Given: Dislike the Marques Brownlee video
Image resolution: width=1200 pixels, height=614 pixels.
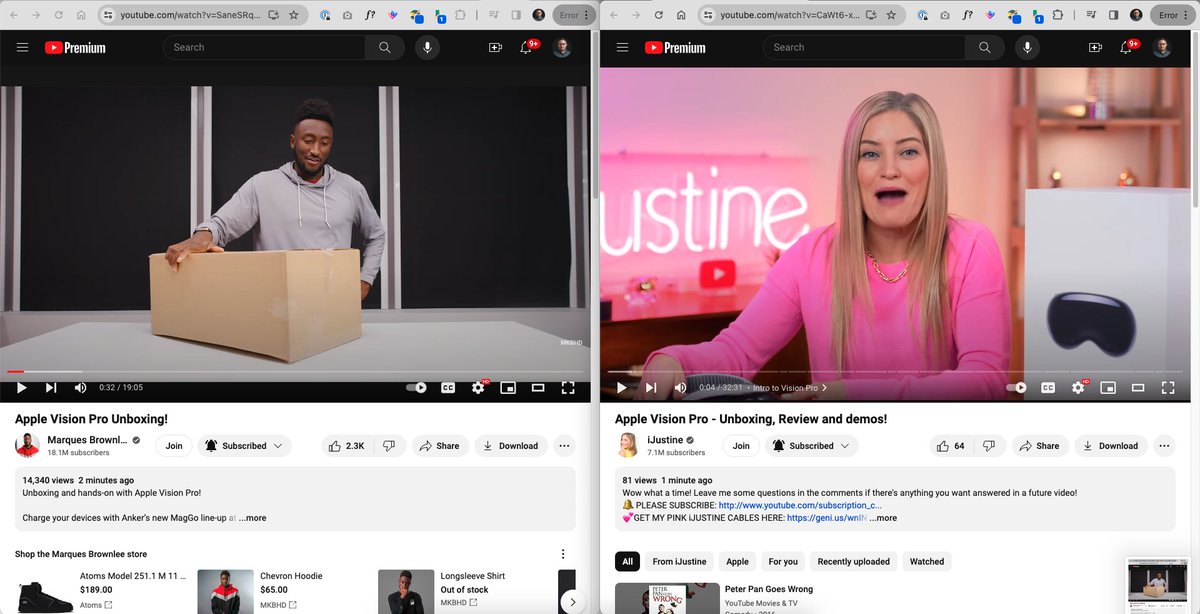Looking at the screenshot, I should 389,446.
